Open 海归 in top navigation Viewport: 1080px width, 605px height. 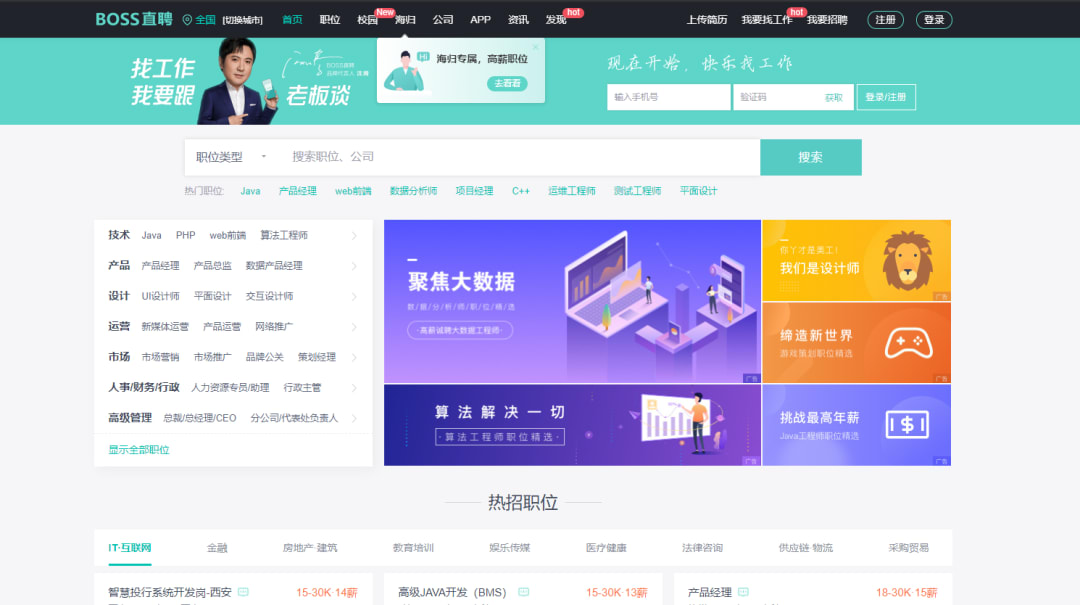click(x=405, y=19)
